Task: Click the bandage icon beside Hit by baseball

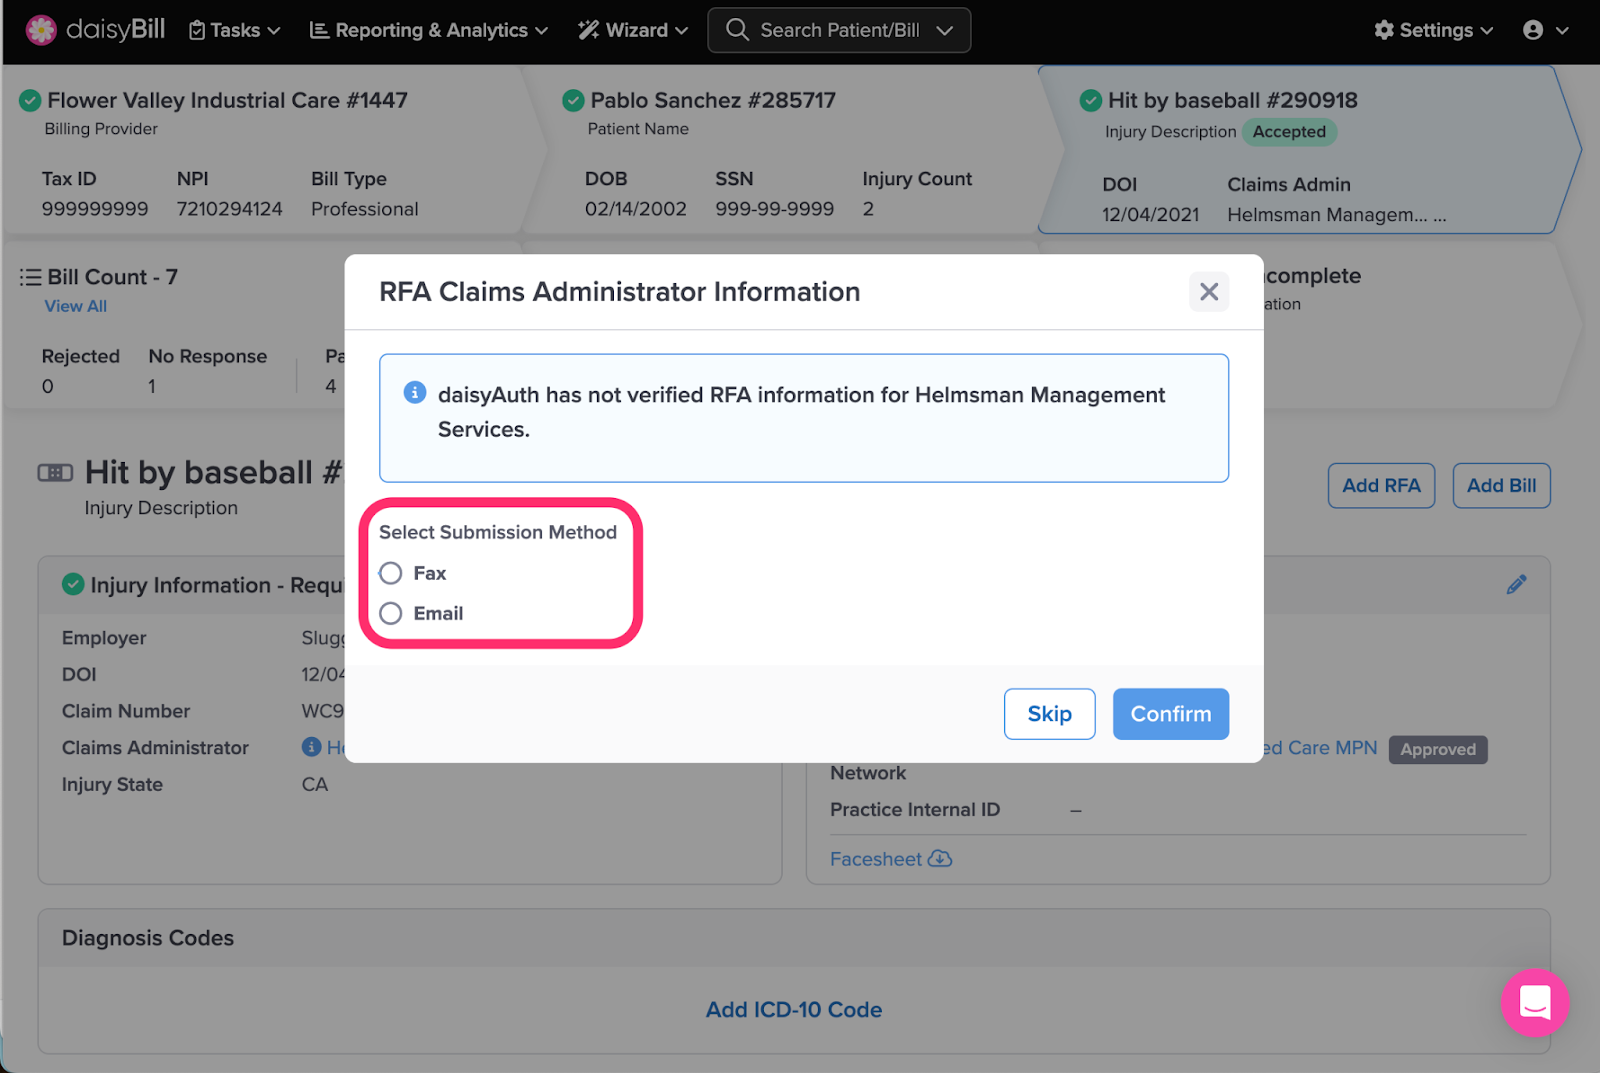Action: tap(55, 472)
